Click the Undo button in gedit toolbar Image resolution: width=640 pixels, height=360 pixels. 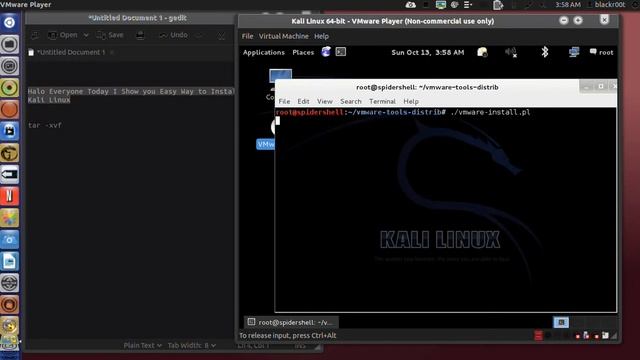[x=174, y=35]
